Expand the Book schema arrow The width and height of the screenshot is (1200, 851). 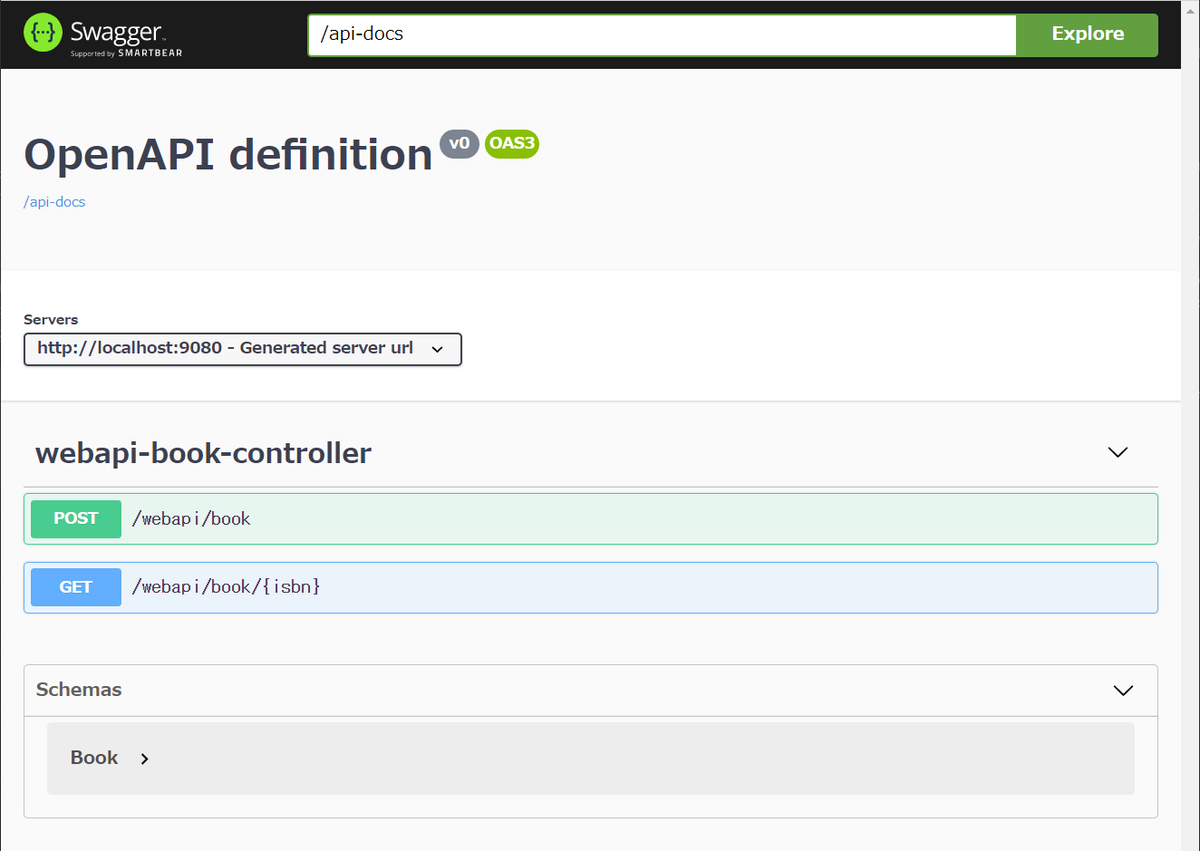(x=145, y=759)
